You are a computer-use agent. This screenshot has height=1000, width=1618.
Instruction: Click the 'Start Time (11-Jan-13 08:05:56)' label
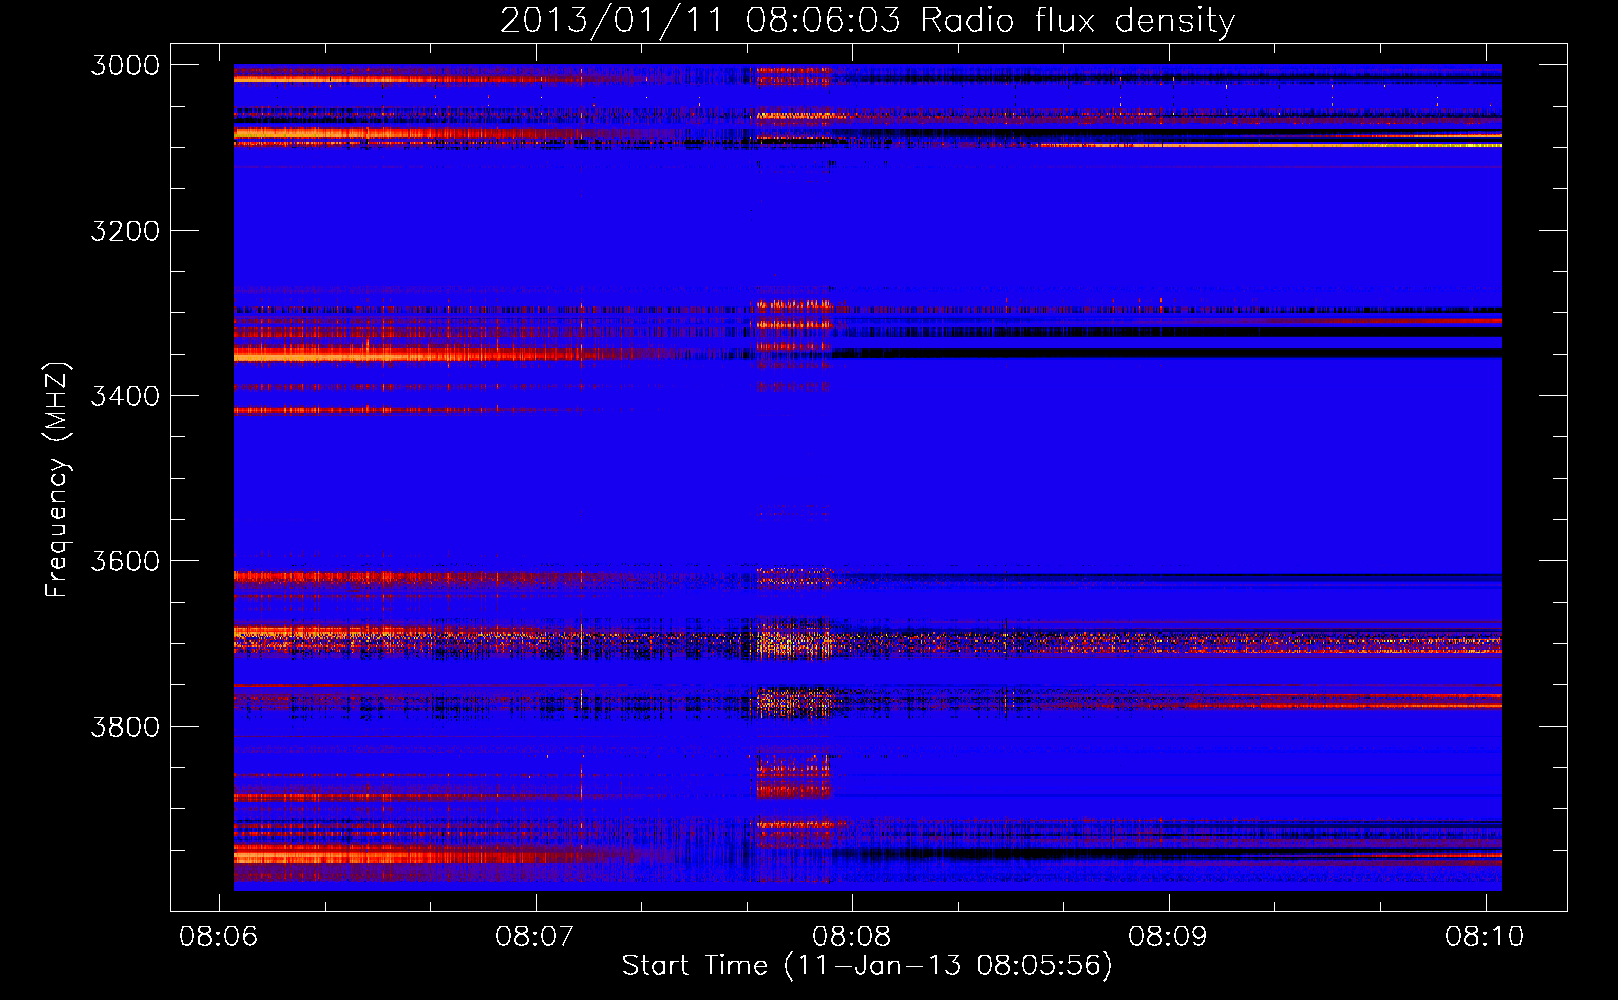[867, 966]
